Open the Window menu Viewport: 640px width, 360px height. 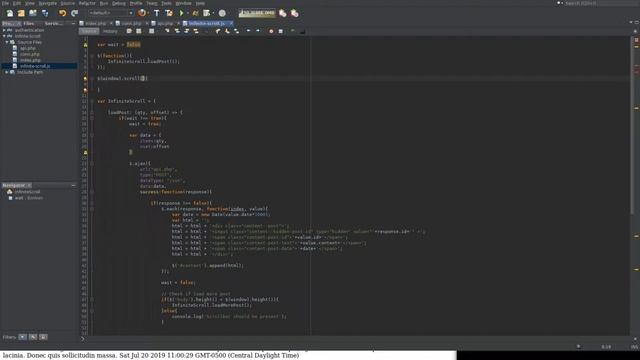pyautogui.click(x=183, y=3)
